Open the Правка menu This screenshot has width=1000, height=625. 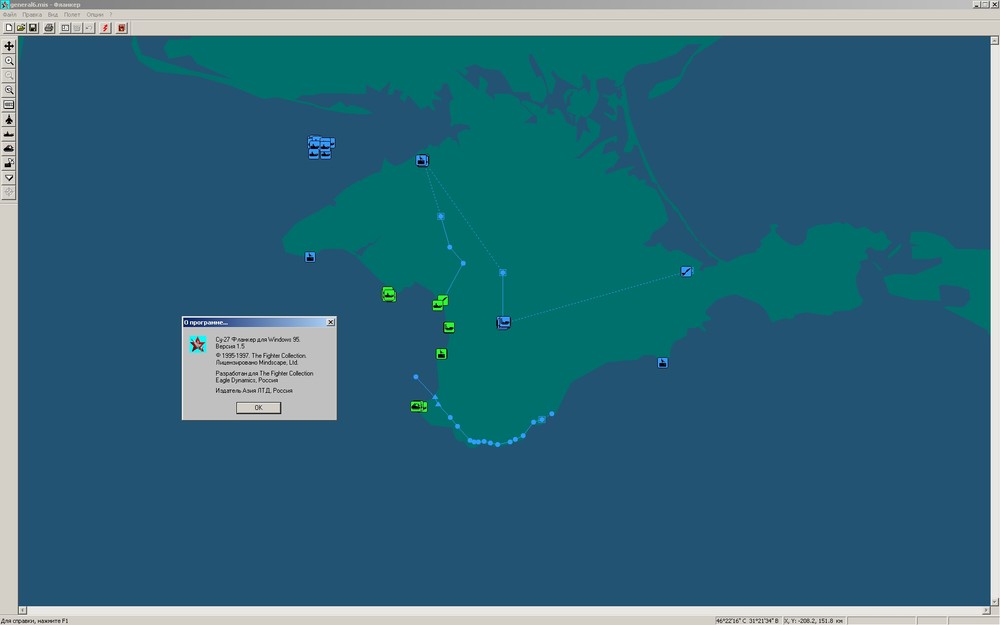click(x=32, y=14)
